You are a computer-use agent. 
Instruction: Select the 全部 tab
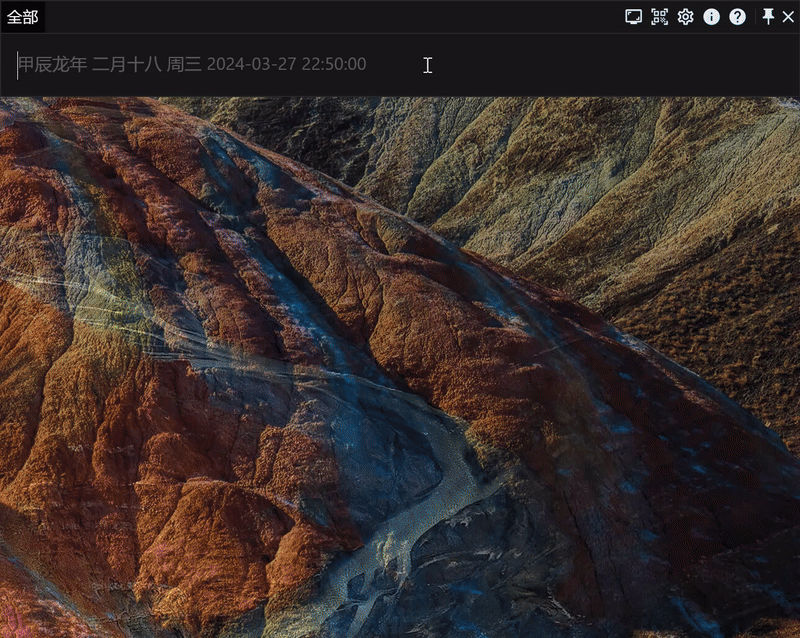pos(22,17)
